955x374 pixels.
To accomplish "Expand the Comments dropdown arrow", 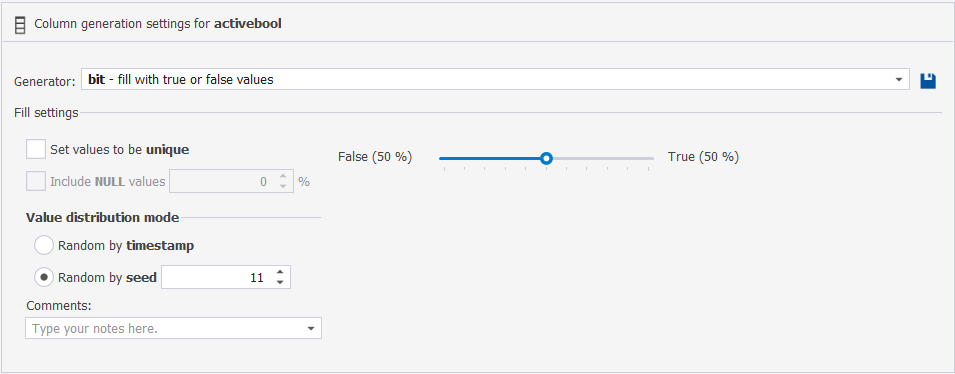I will [311, 328].
